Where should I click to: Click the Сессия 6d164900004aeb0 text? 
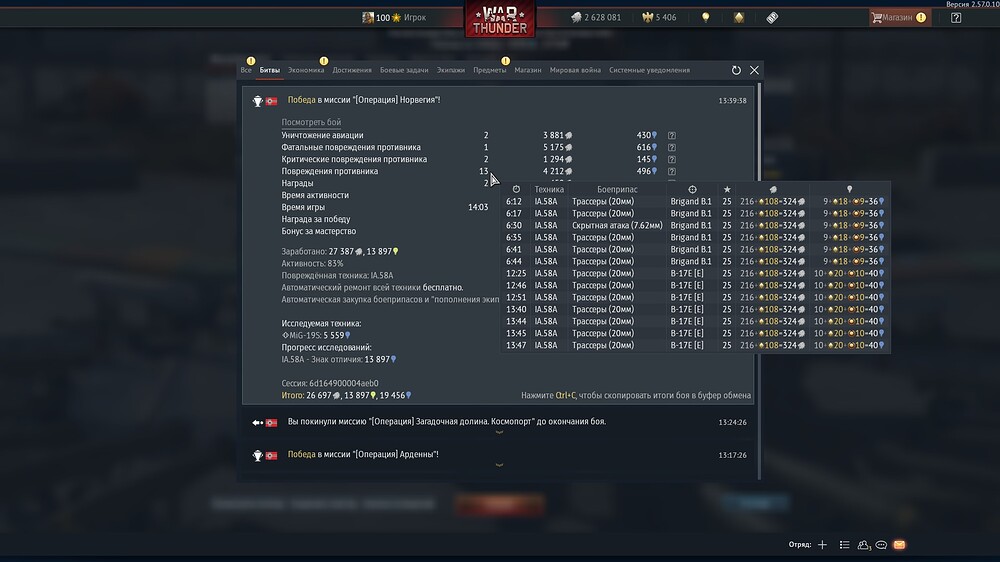(x=330, y=383)
